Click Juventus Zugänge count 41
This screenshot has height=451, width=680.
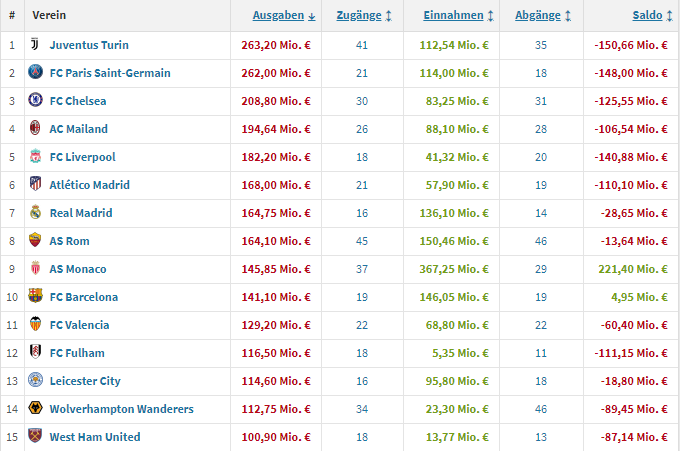click(362, 45)
